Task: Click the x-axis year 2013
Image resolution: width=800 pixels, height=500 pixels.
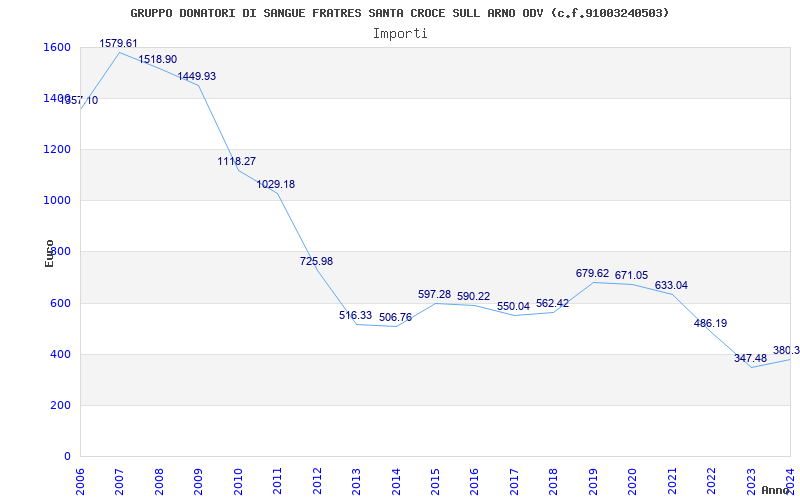Action: [356, 482]
